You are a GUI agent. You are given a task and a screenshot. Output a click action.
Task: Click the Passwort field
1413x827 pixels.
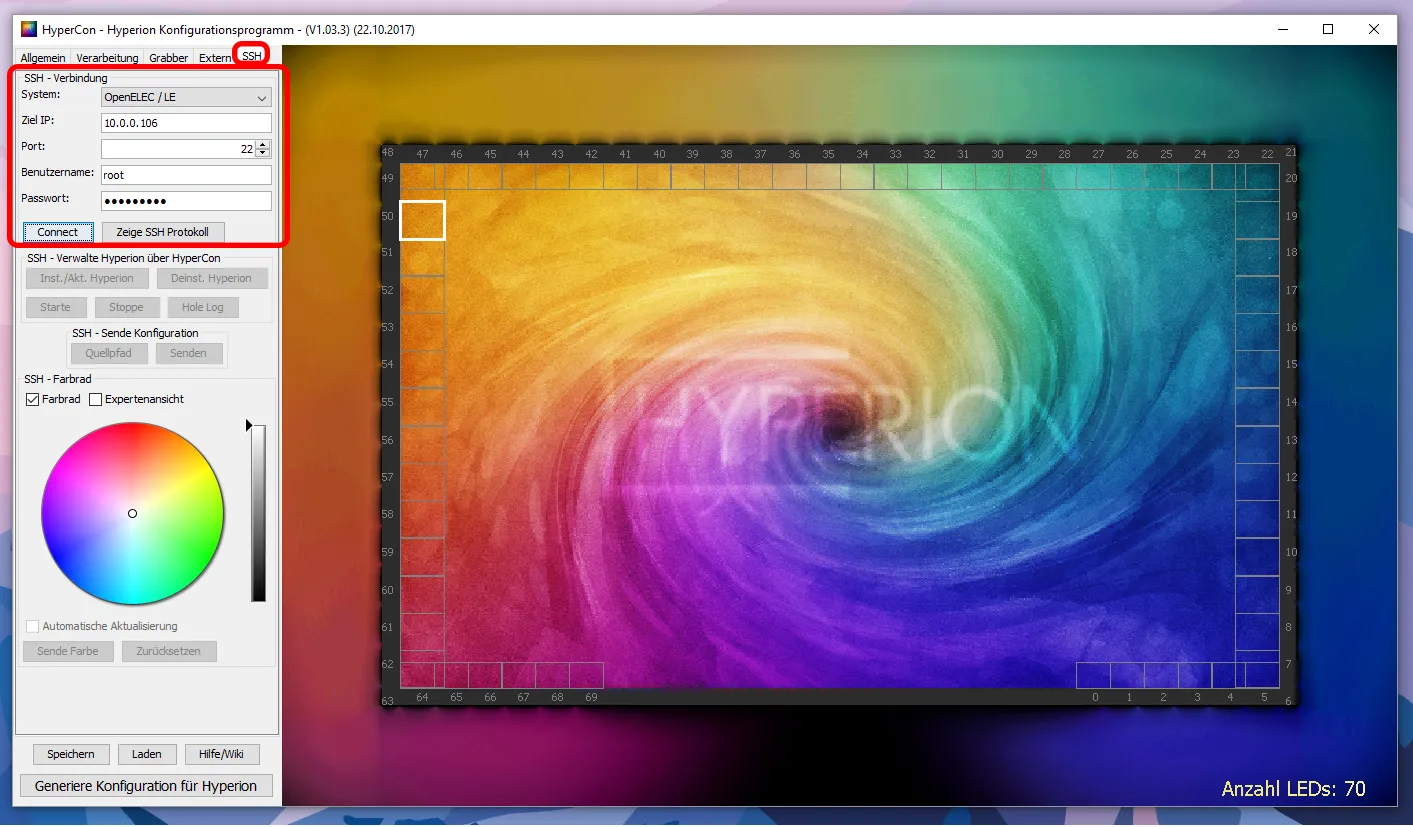186,201
